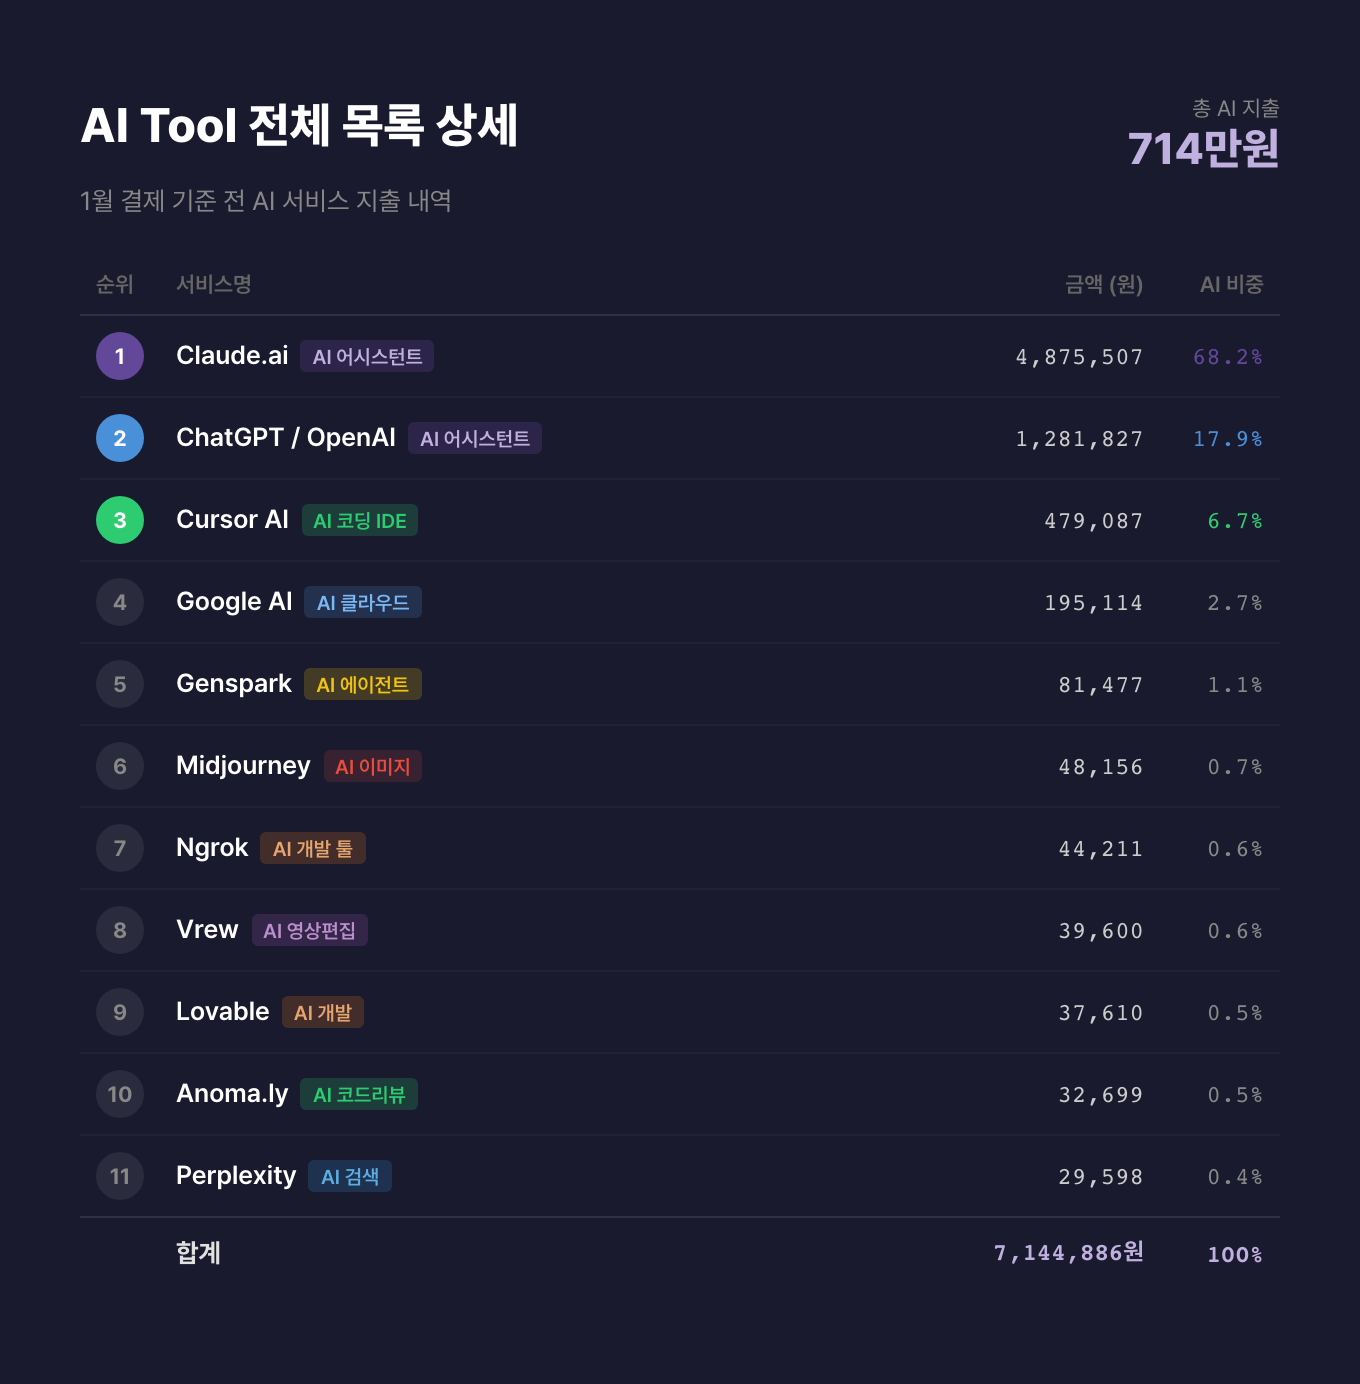
Task: Click the 714만원 total spending figure
Action: [1203, 149]
